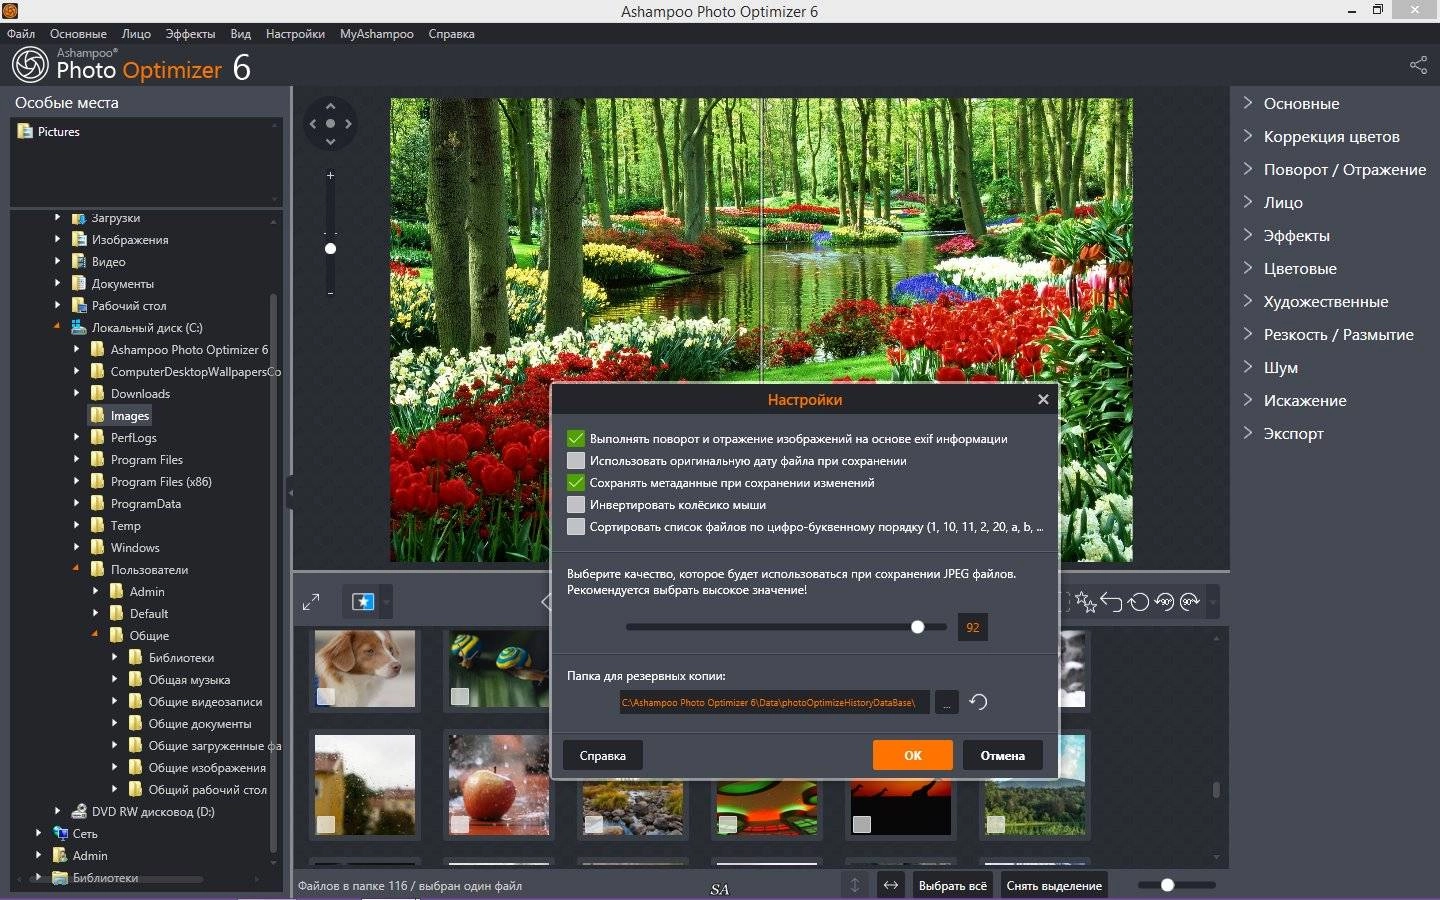Tick the selection box on the snail thumbnail
Image resolution: width=1440 pixels, height=900 pixels.
point(459,696)
